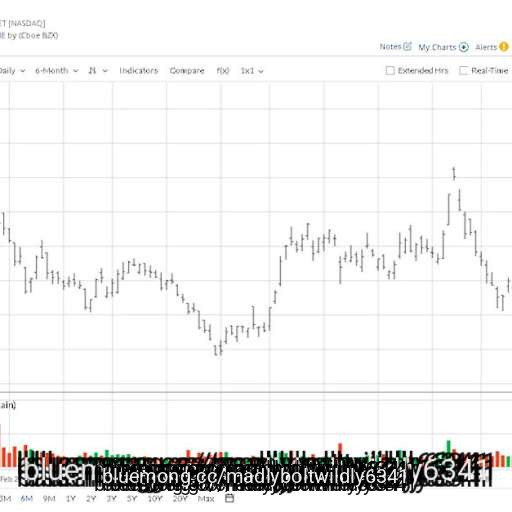Screen dimensions: 512x512
Task: Select the Max time range
Action: [x=206, y=499]
